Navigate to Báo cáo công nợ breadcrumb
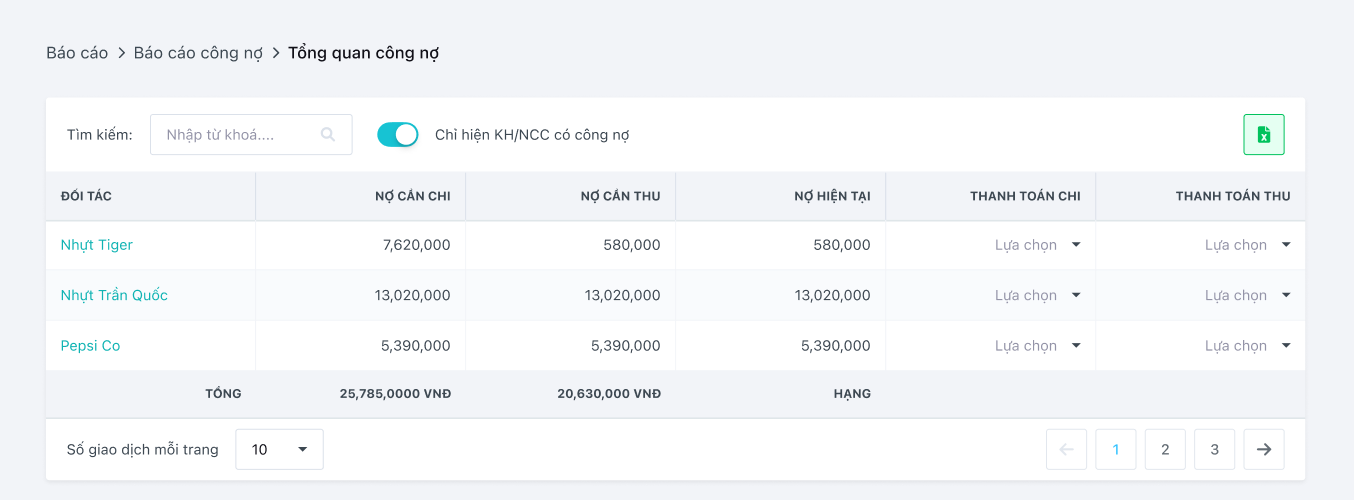The width and height of the screenshot is (1354, 500). 198,53
